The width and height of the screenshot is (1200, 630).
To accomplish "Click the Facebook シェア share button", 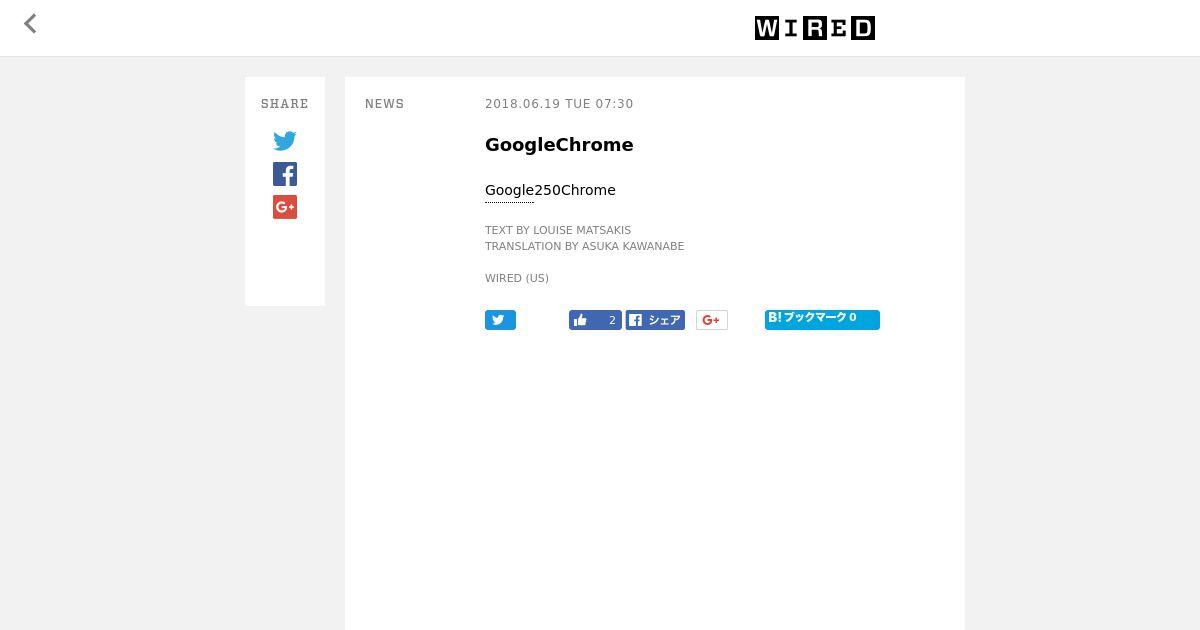I will click(x=655, y=320).
